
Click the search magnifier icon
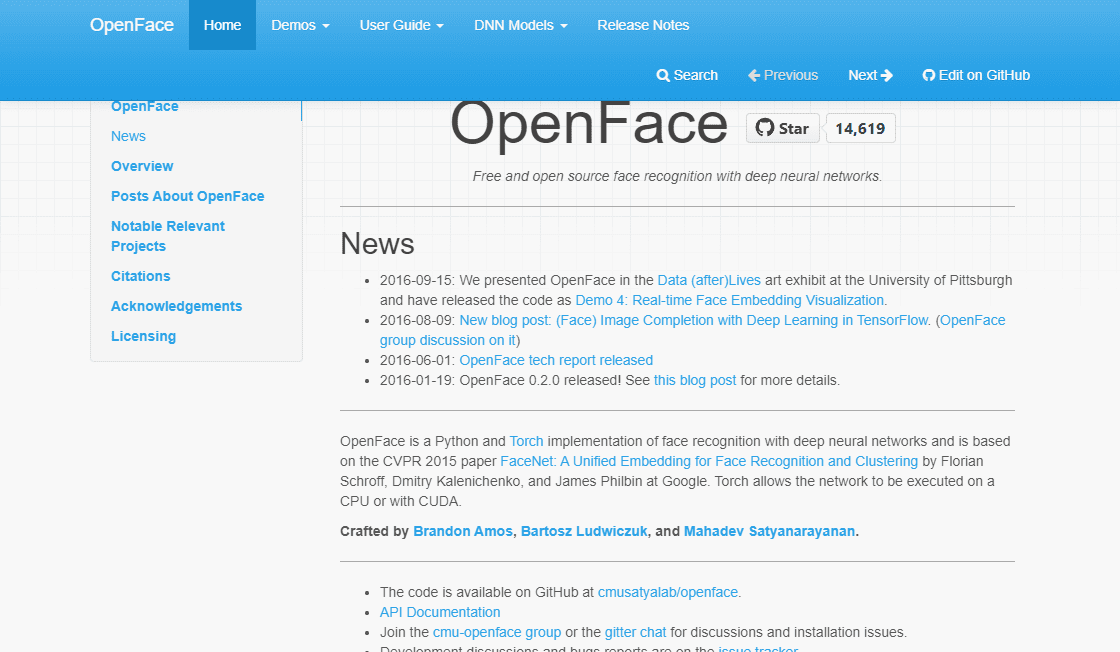[x=663, y=75]
